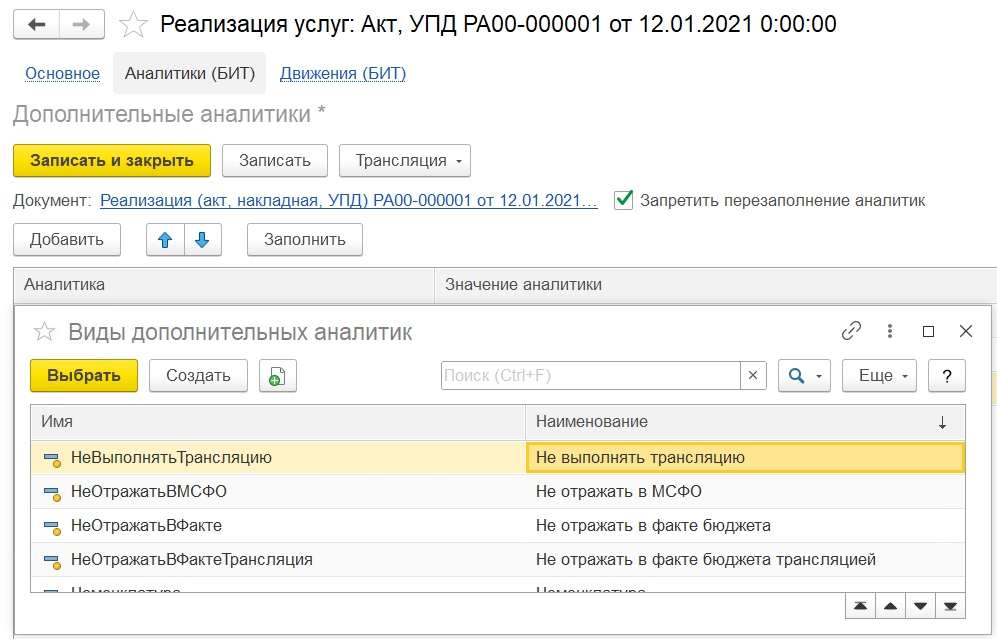Viewport: 997px width, 639px height.
Task: Click the back navigation arrow
Action: pyautogui.click(x=38, y=25)
